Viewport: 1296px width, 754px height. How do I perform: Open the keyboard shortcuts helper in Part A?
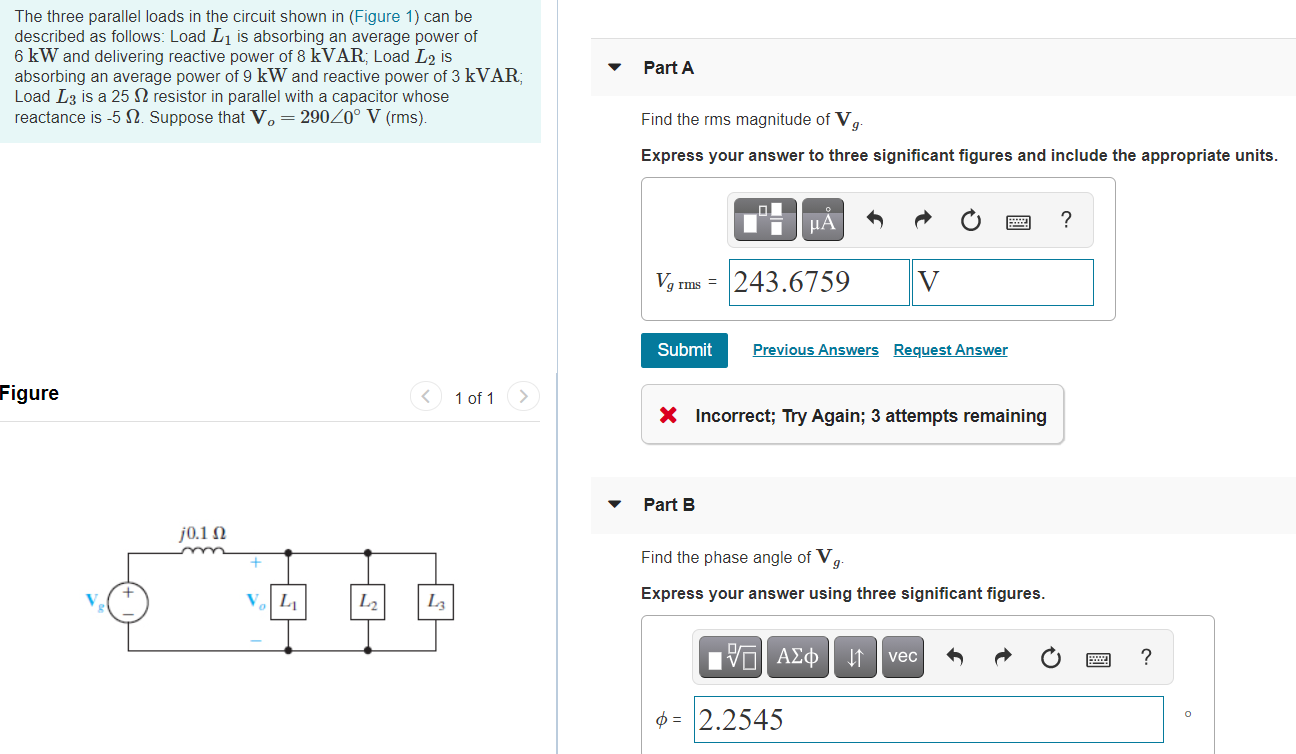[1018, 220]
